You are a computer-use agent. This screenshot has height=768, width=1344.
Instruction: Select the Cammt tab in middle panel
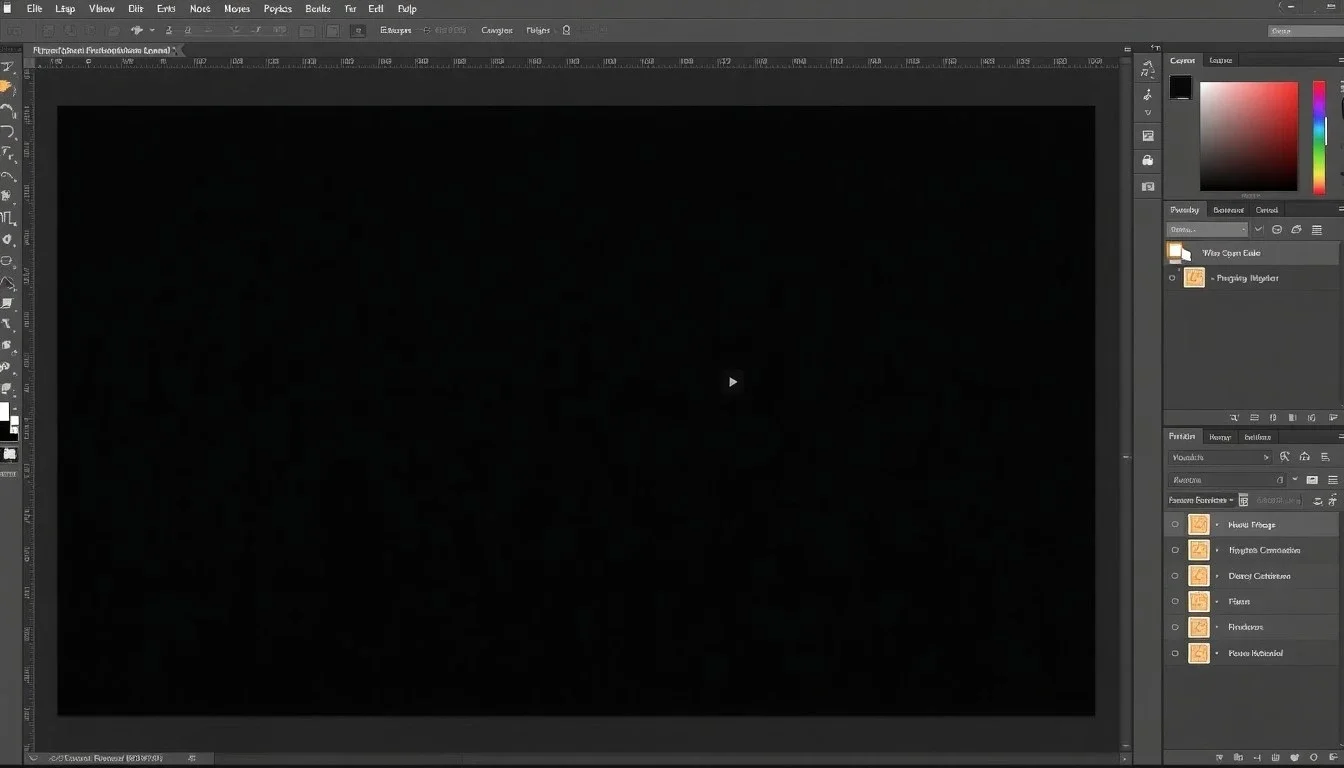point(1267,210)
